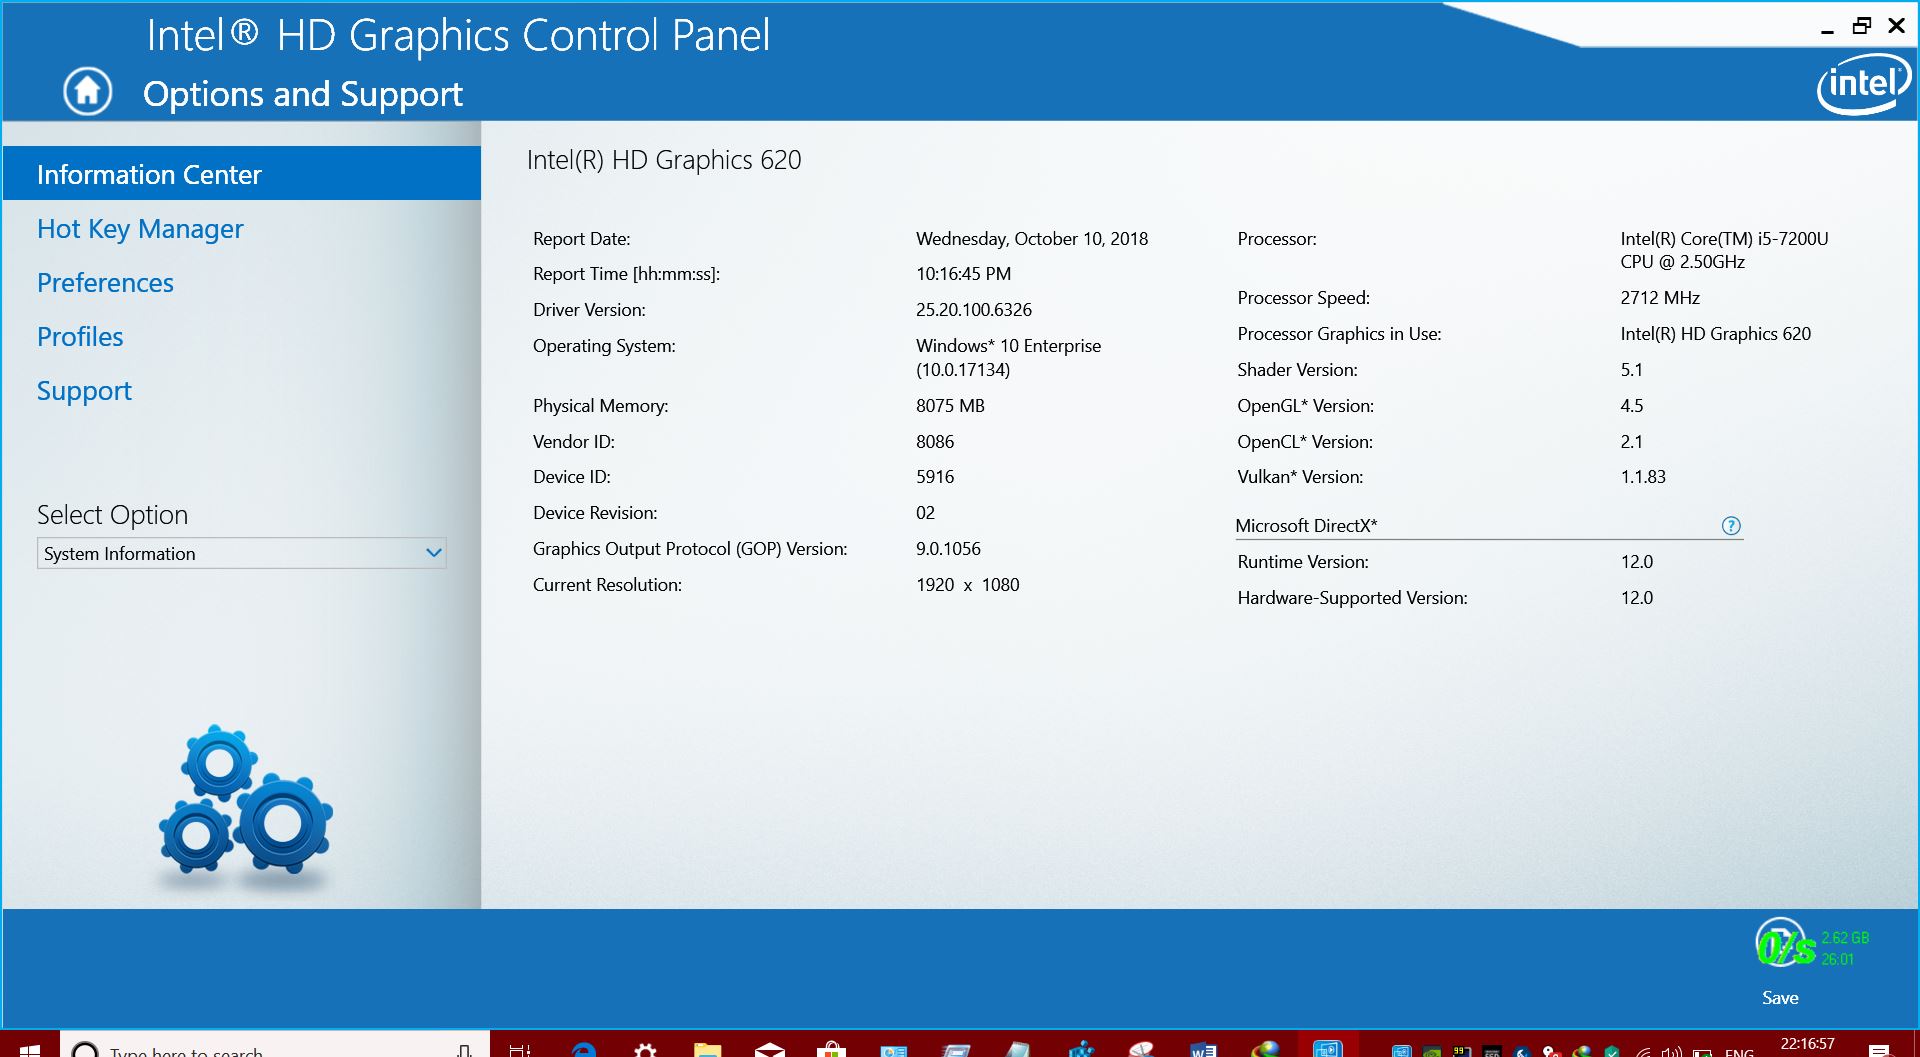Click Runtime Version label

coord(1303,562)
